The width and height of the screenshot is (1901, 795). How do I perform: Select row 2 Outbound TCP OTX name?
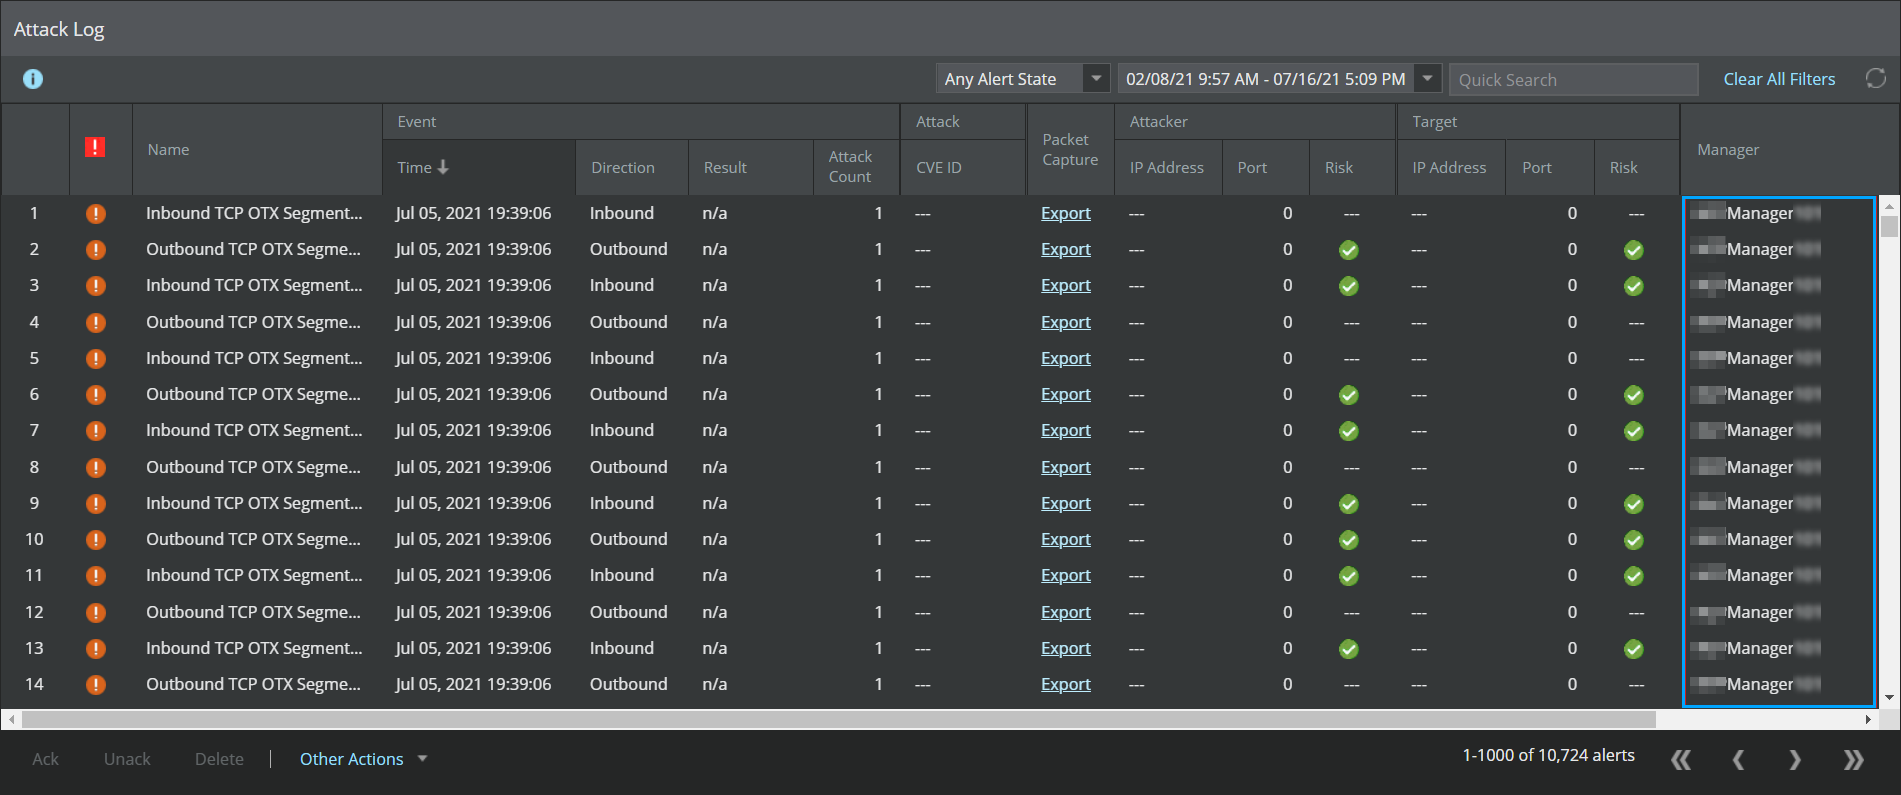tap(253, 249)
